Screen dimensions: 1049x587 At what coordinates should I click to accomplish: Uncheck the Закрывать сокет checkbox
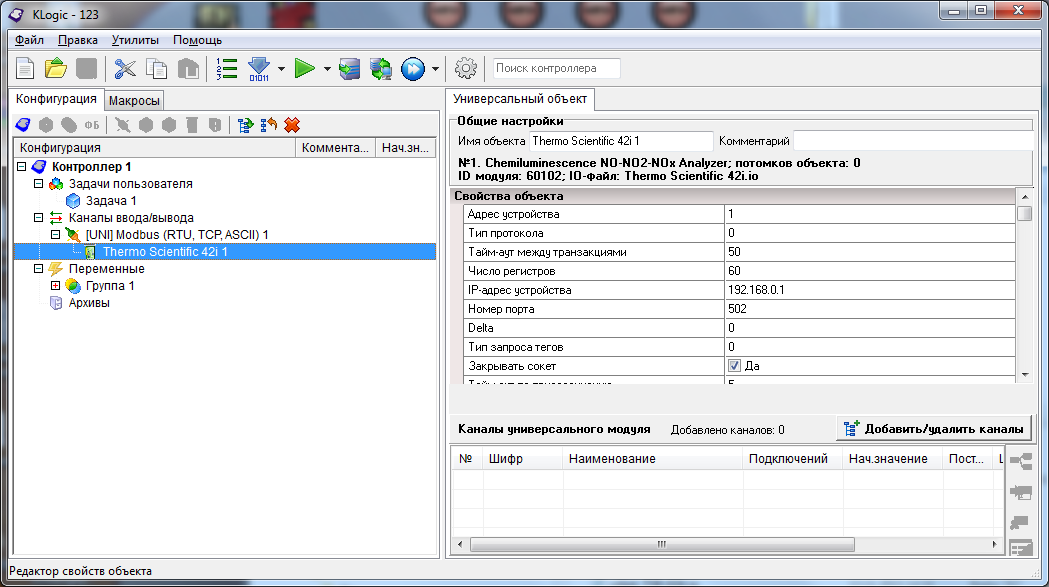pos(735,366)
